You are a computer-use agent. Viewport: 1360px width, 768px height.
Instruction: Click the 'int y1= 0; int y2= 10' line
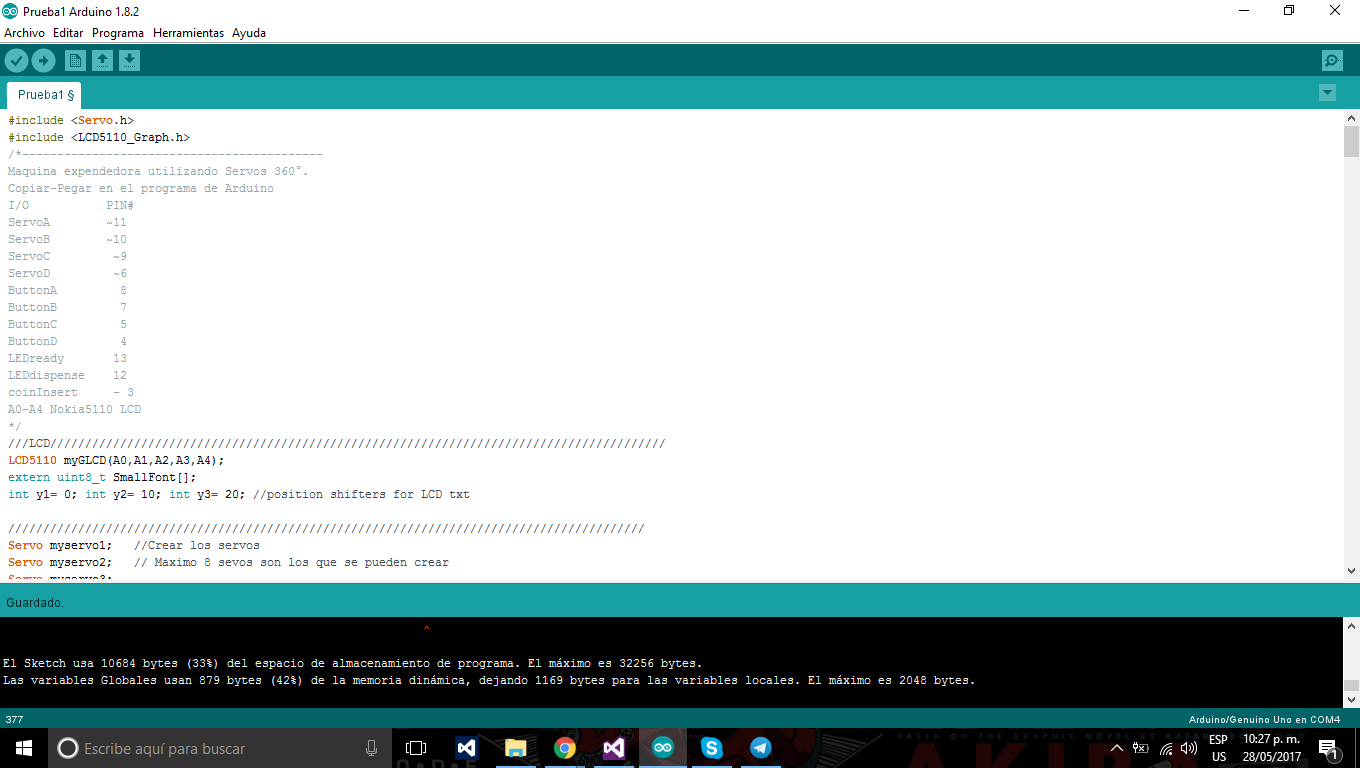[239, 494]
